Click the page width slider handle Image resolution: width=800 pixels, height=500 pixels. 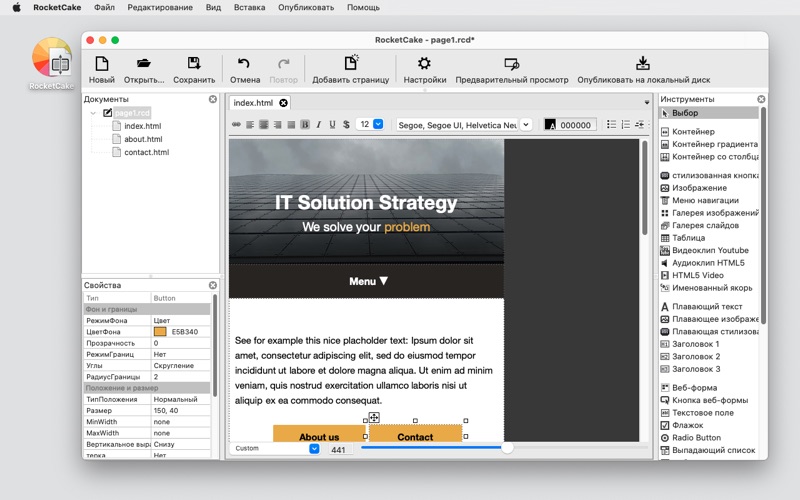[507, 447]
